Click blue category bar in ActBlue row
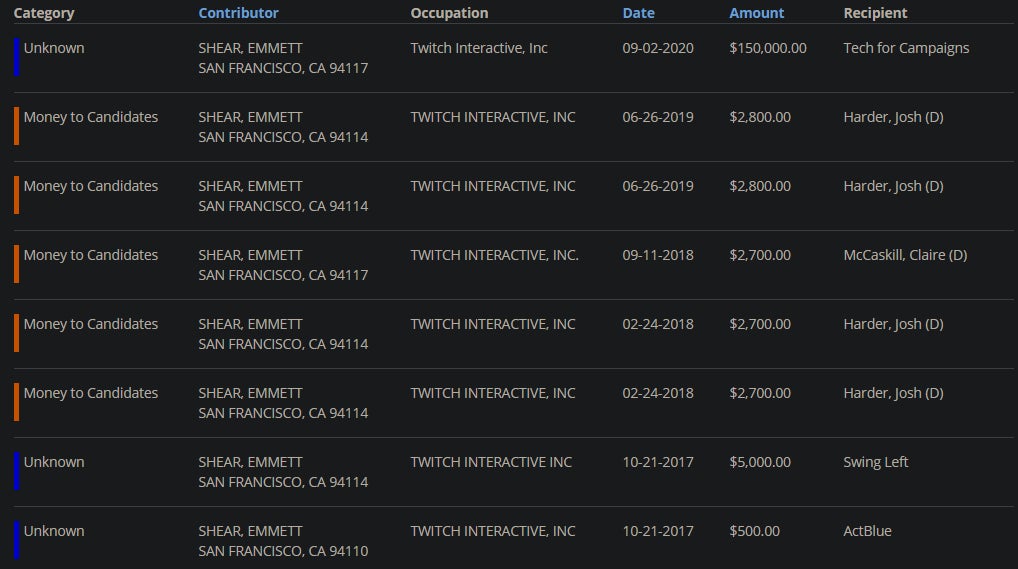 point(16,540)
